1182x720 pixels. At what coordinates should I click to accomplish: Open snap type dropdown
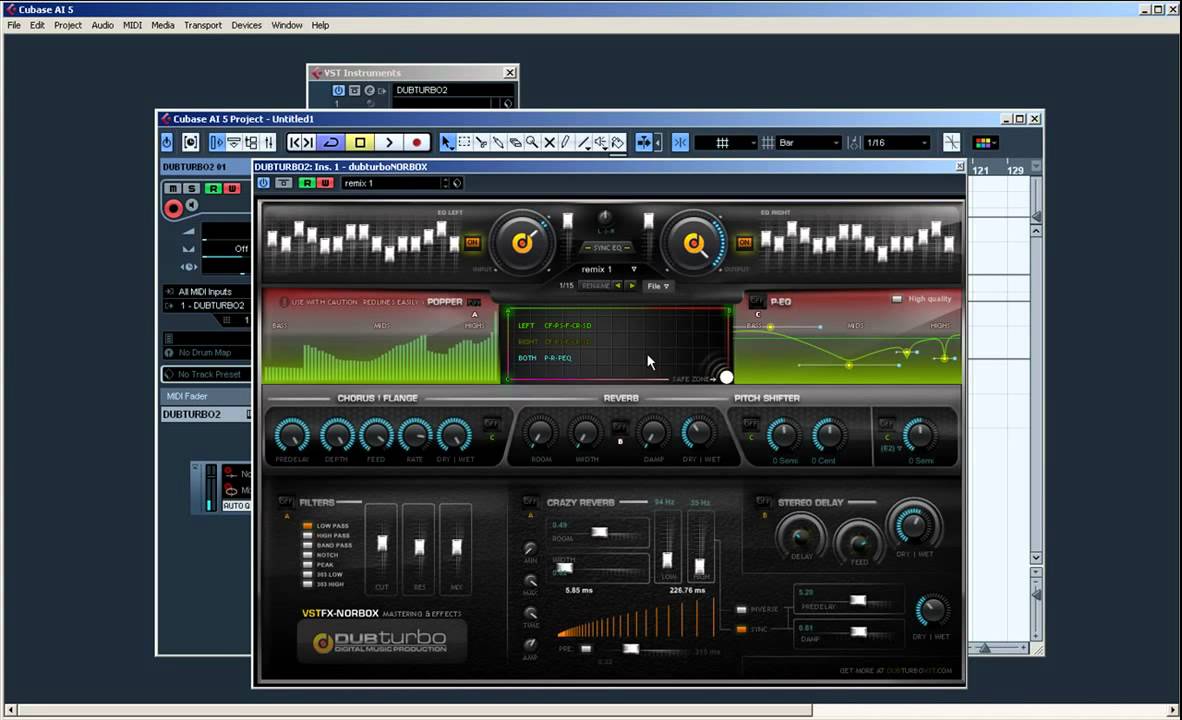(x=725, y=142)
